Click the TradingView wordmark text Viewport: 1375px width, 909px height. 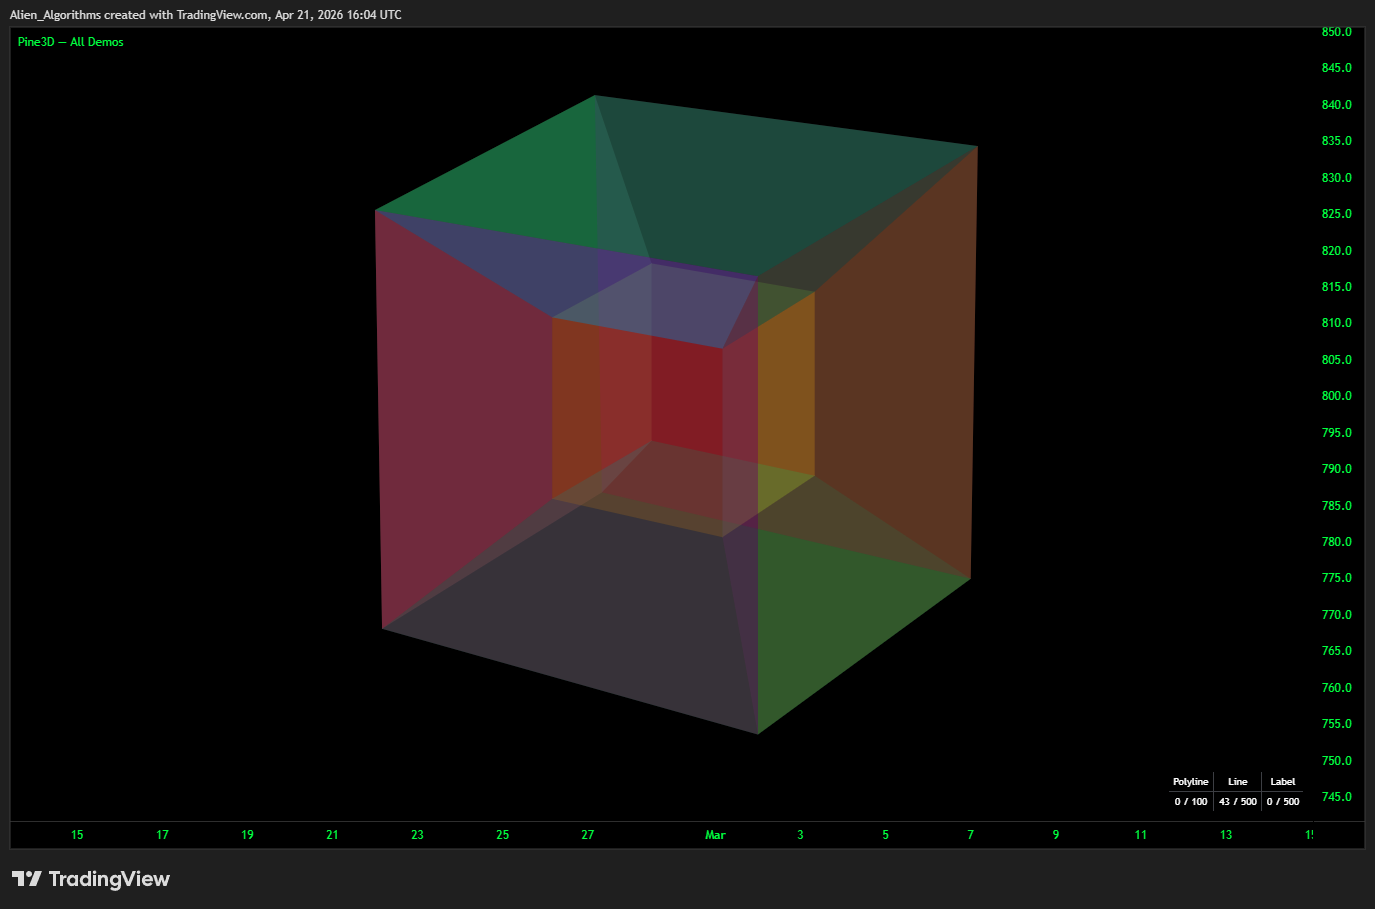point(109,879)
